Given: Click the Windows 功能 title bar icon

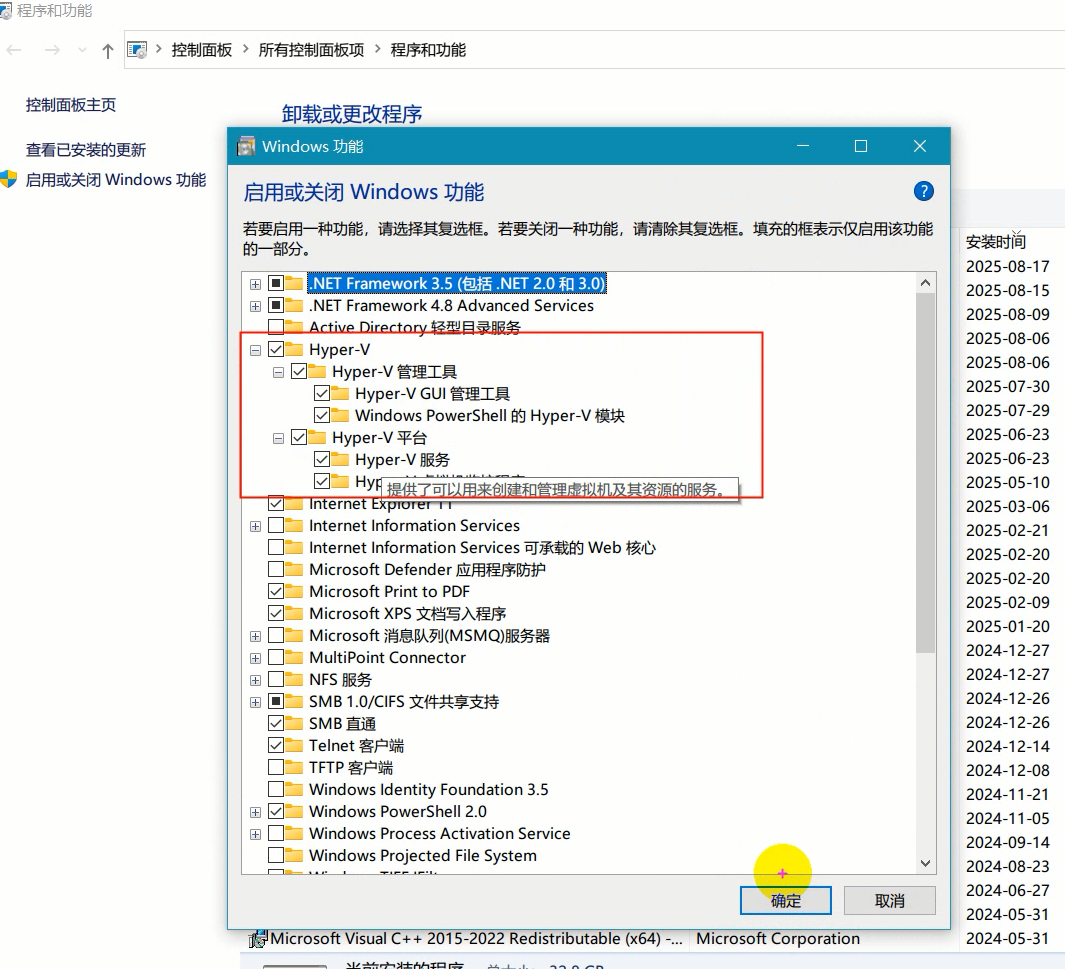Looking at the screenshot, I should pyautogui.click(x=245, y=146).
